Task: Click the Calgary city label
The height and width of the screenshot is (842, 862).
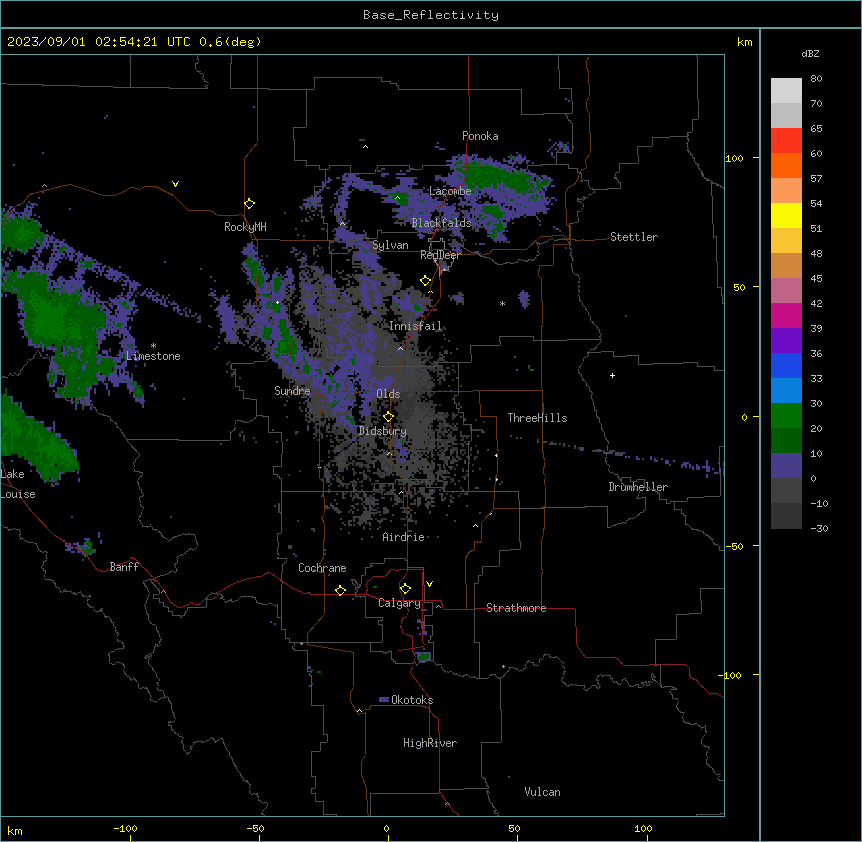Action: 399,603
